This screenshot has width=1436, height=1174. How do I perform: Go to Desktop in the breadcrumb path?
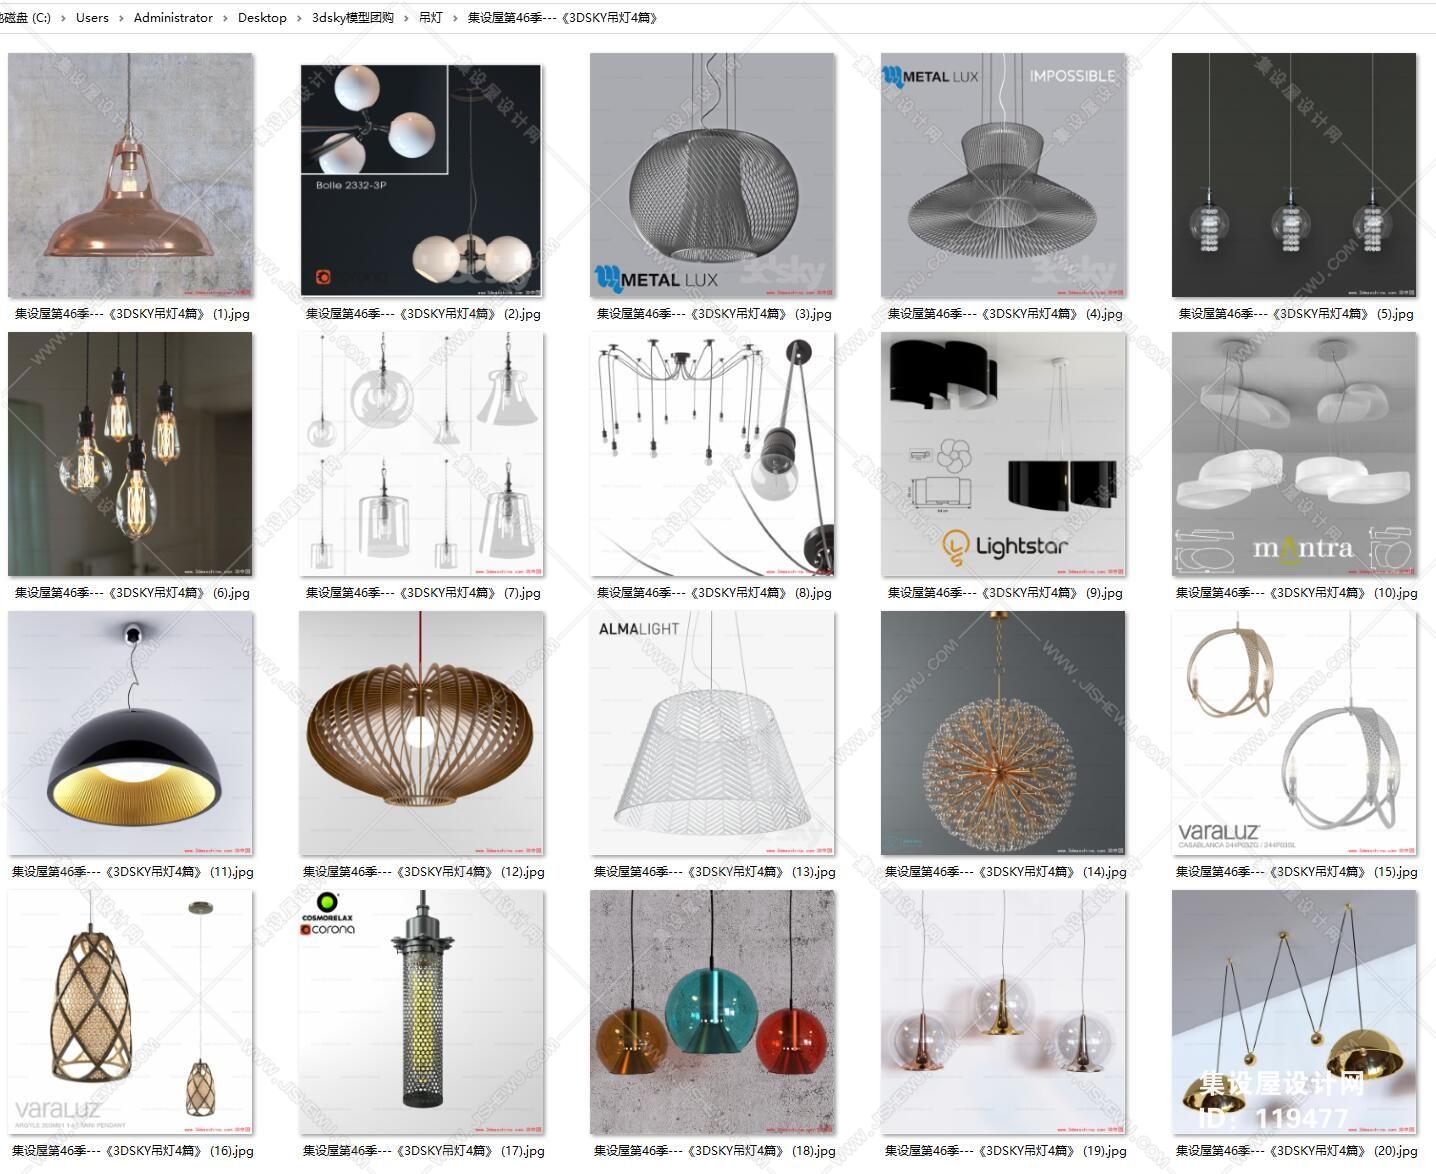262,18
